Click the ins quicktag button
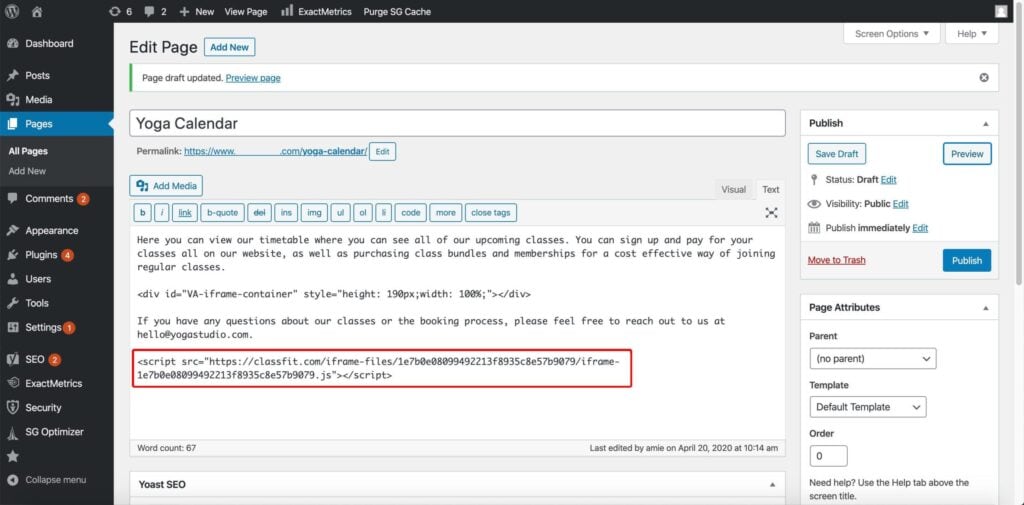Image resolution: width=1024 pixels, height=505 pixels. pos(286,212)
